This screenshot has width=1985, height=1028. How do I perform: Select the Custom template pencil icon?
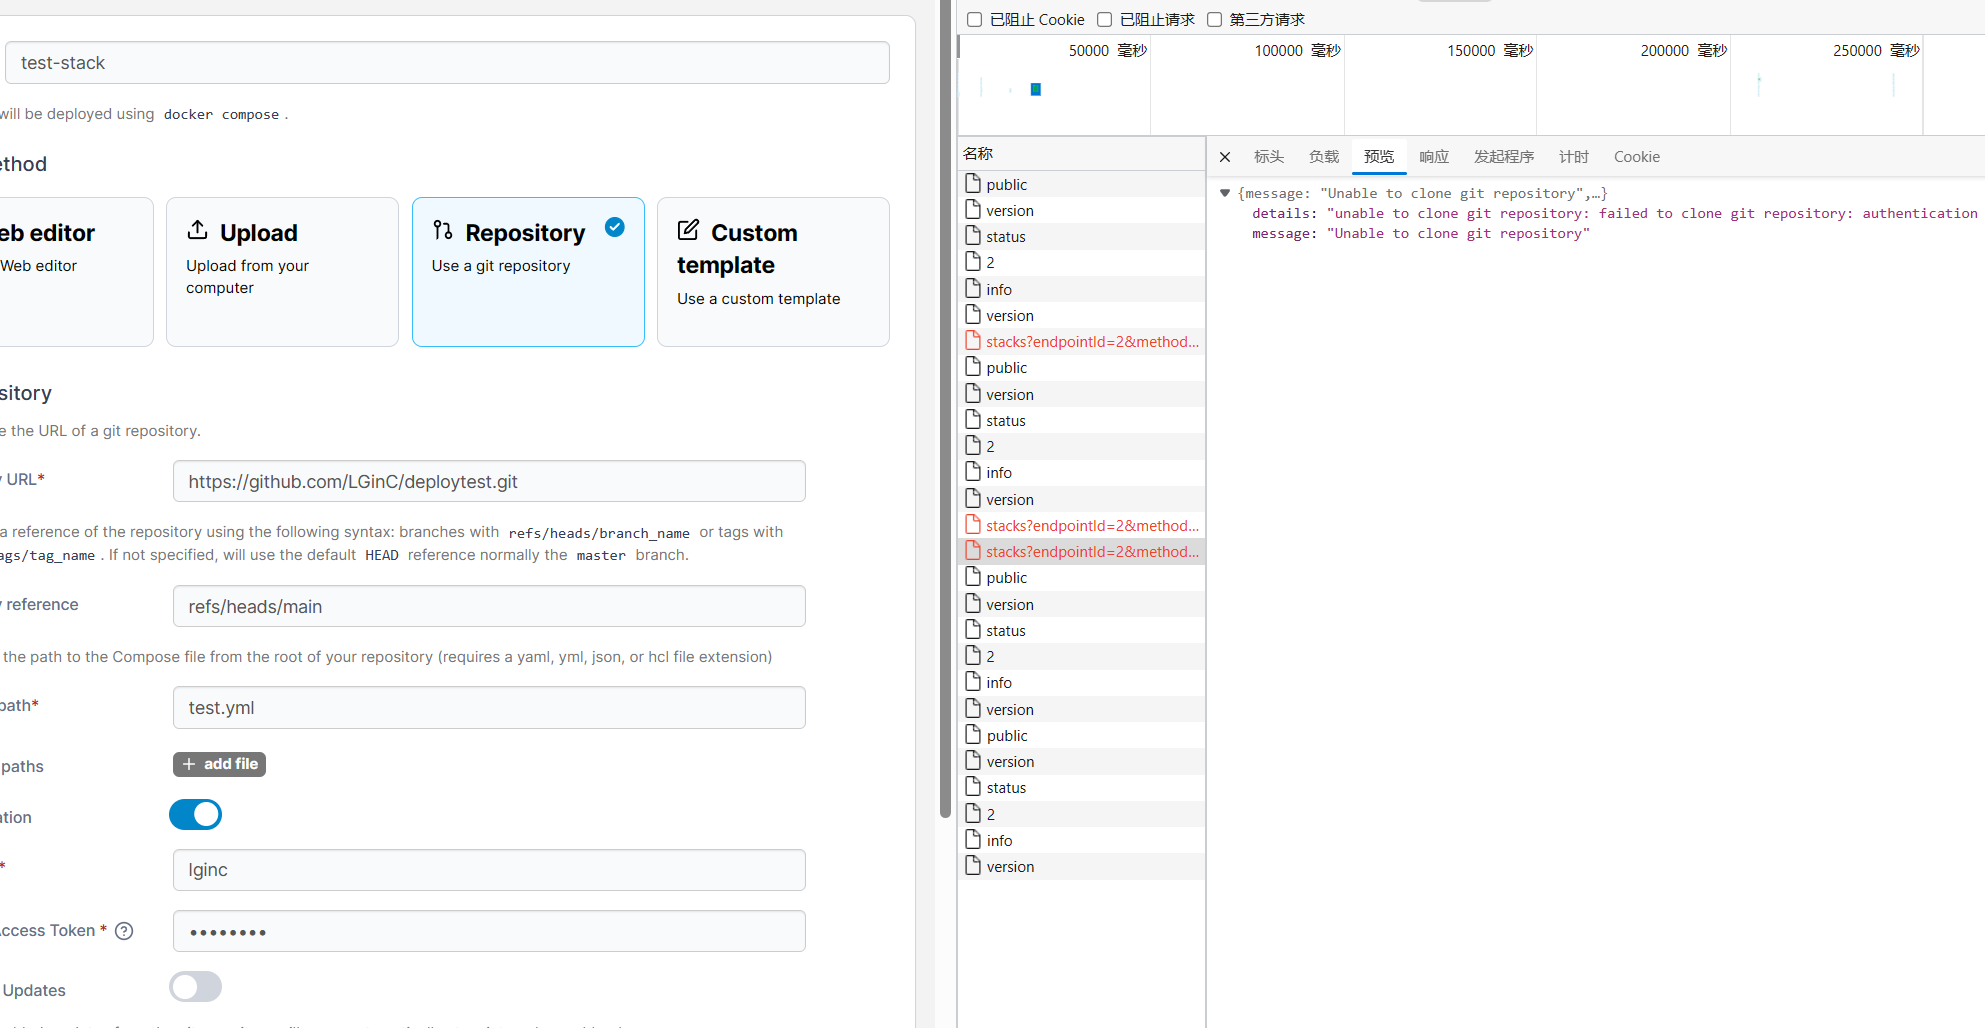coord(688,229)
